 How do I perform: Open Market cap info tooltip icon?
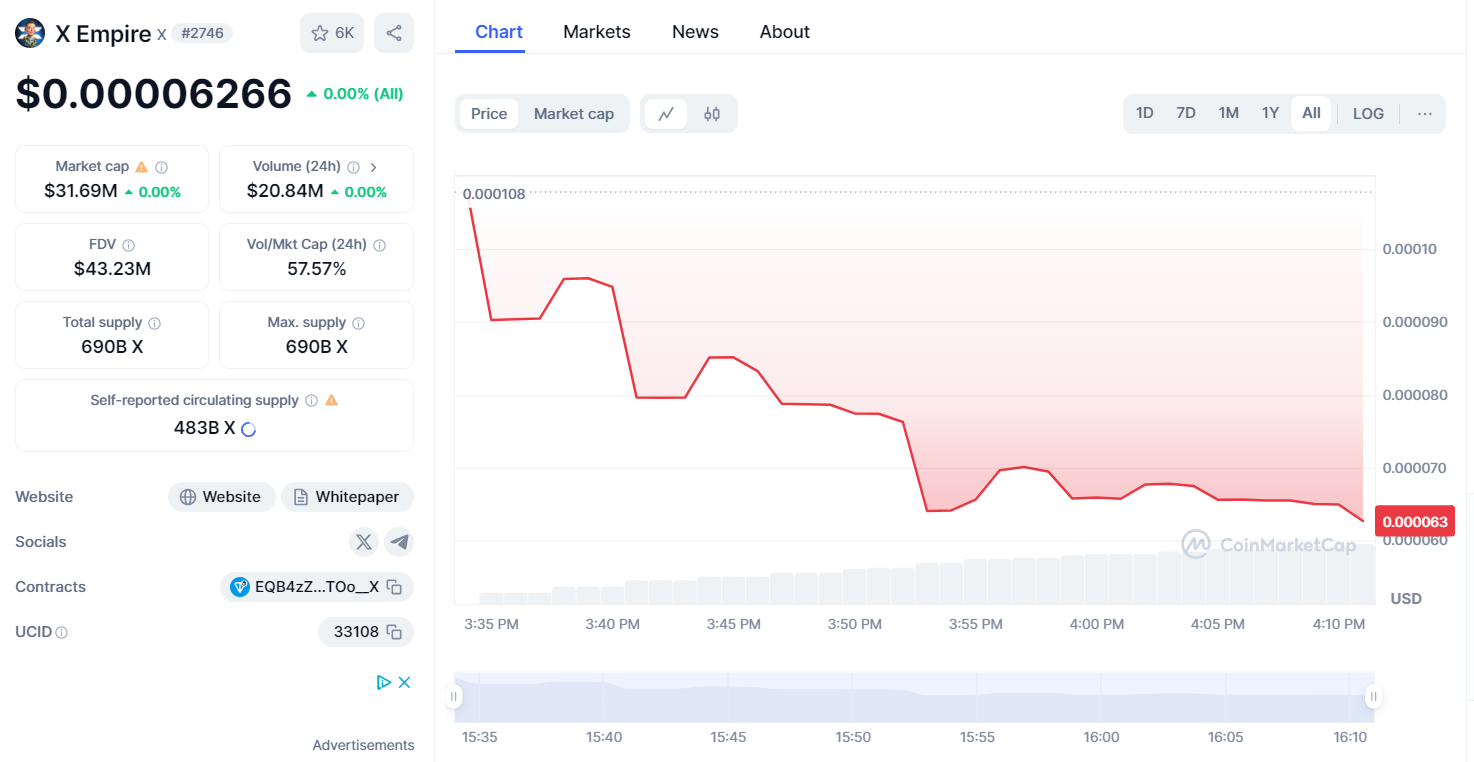click(161, 167)
